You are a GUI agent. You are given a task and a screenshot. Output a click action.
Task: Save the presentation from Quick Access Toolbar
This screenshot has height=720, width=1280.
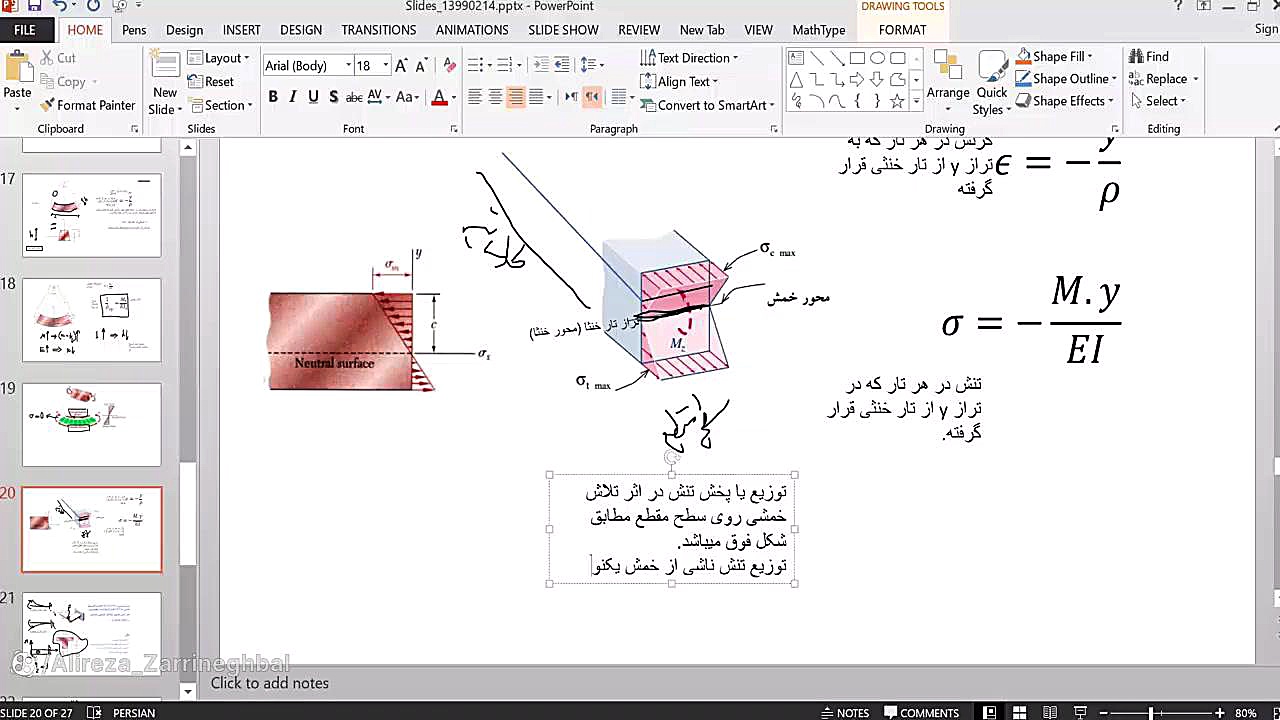[x=35, y=6]
